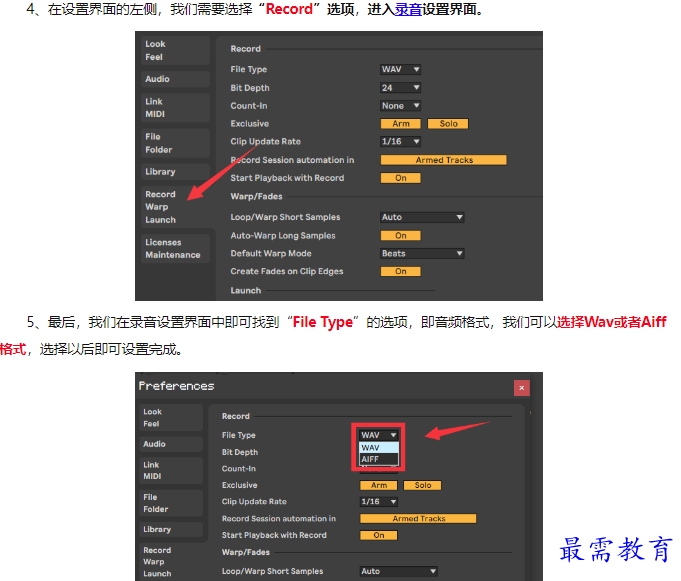Open the 录音 hyperlink in step 4 text
The width and height of the screenshot is (681, 581).
click(x=408, y=9)
